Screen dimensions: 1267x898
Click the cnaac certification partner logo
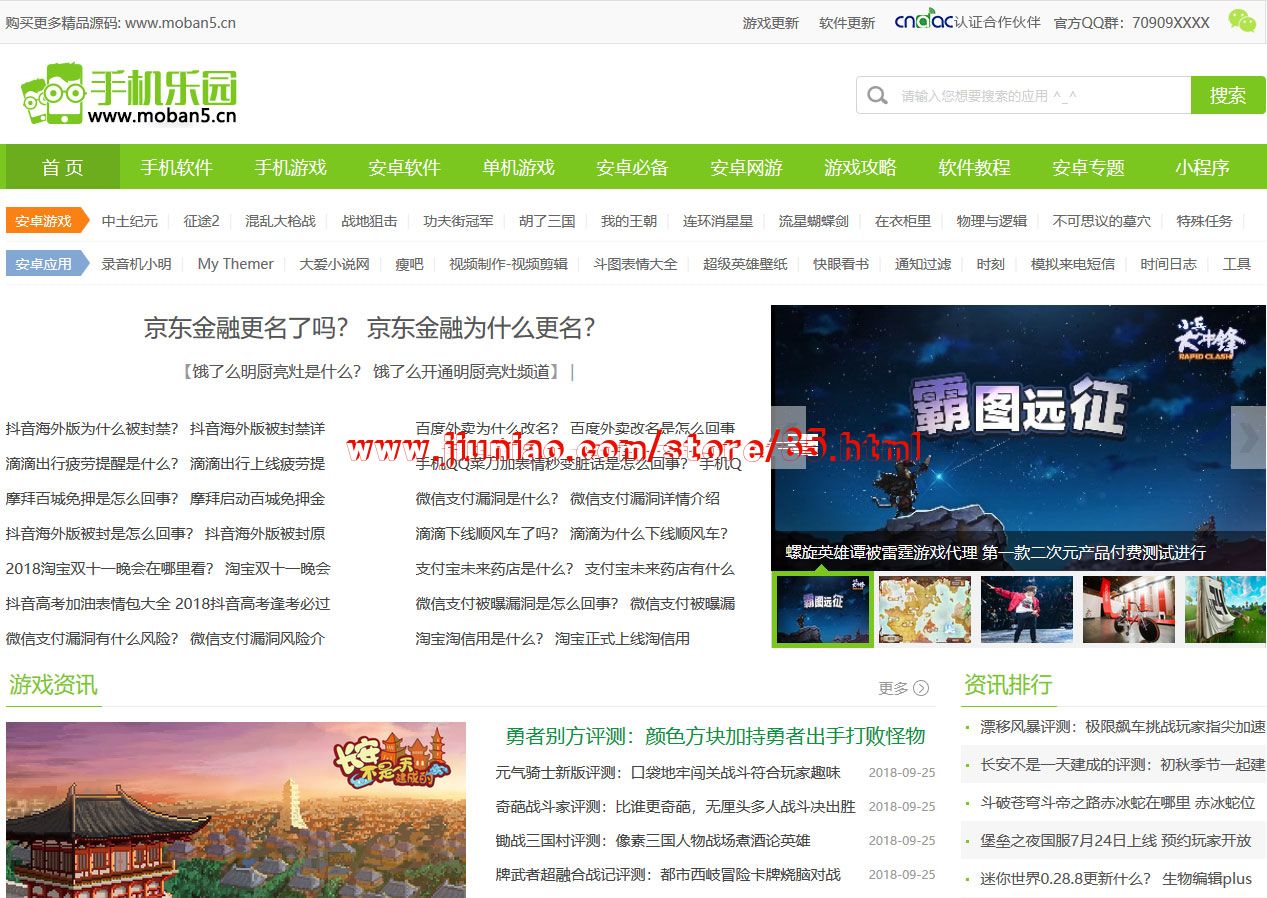pos(923,22)
